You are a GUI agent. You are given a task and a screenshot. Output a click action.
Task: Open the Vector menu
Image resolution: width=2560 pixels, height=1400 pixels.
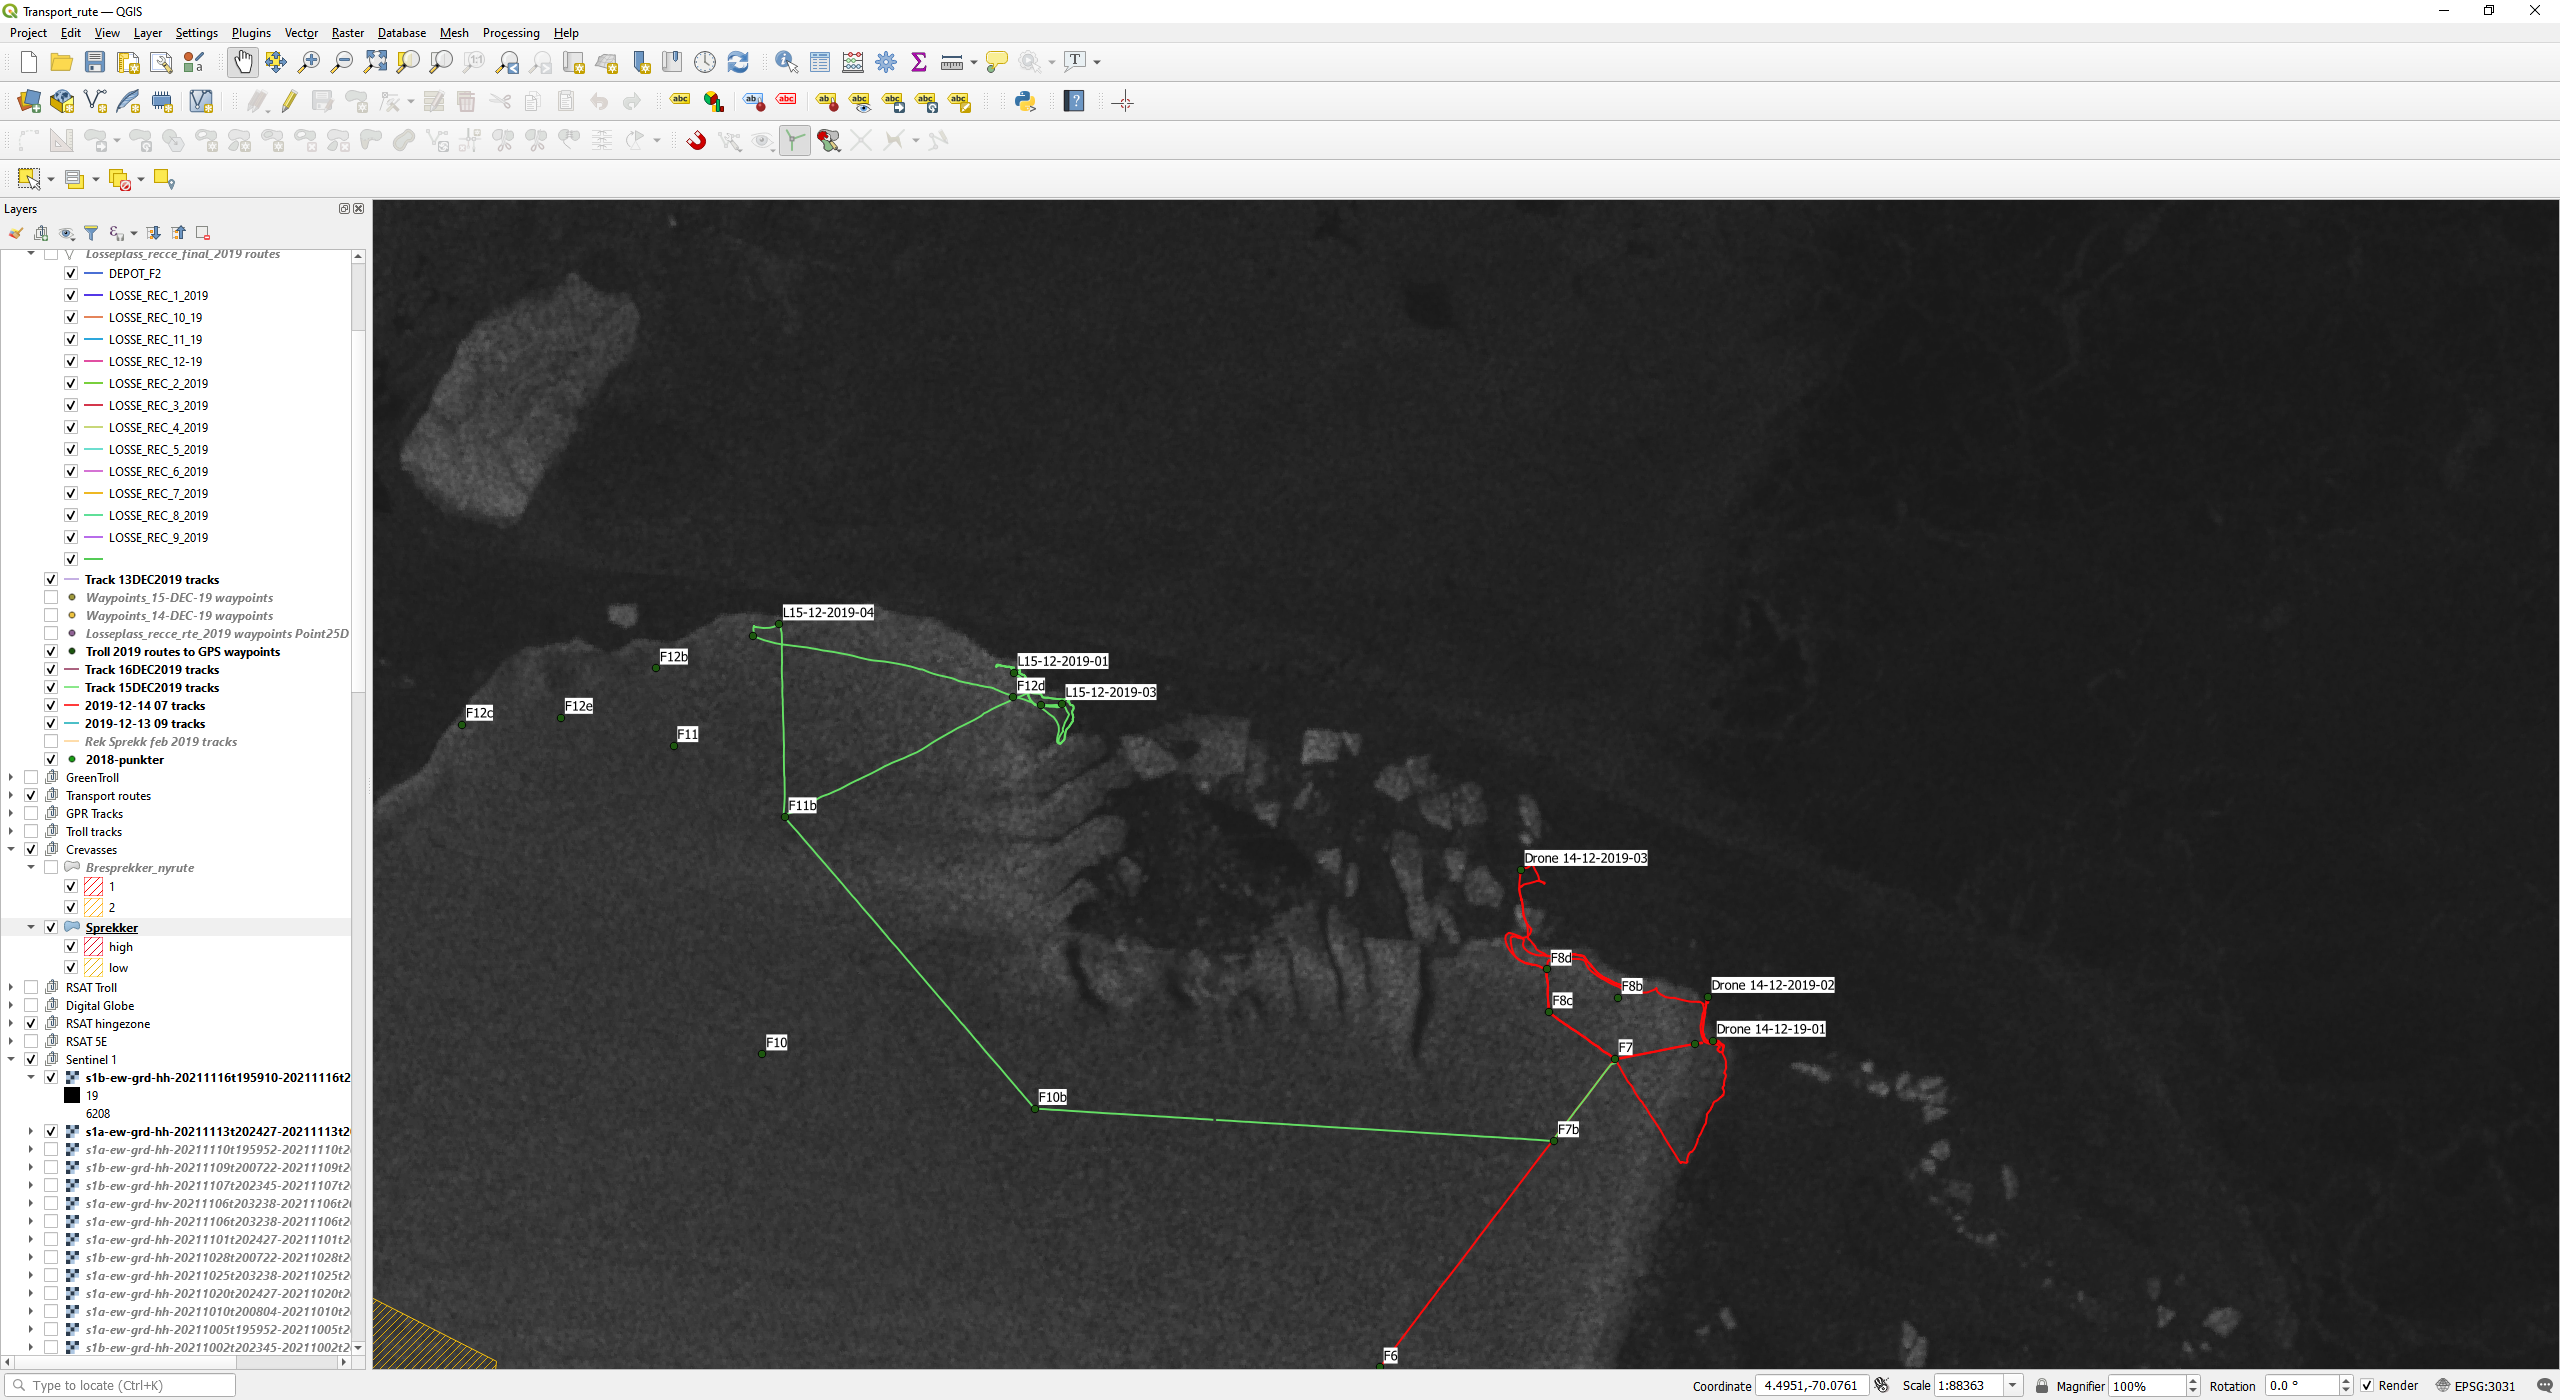point(301,33)
